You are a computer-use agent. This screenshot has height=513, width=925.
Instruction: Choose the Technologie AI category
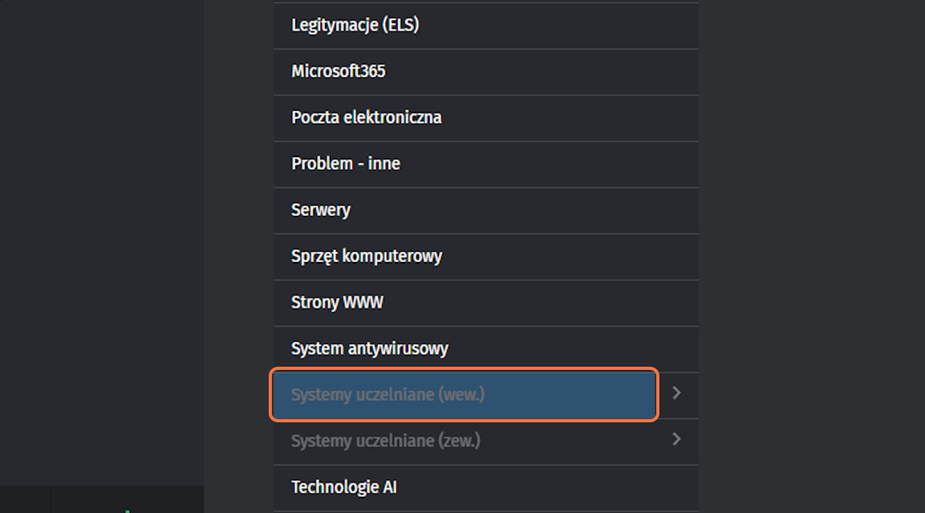(x=344, y=487)
